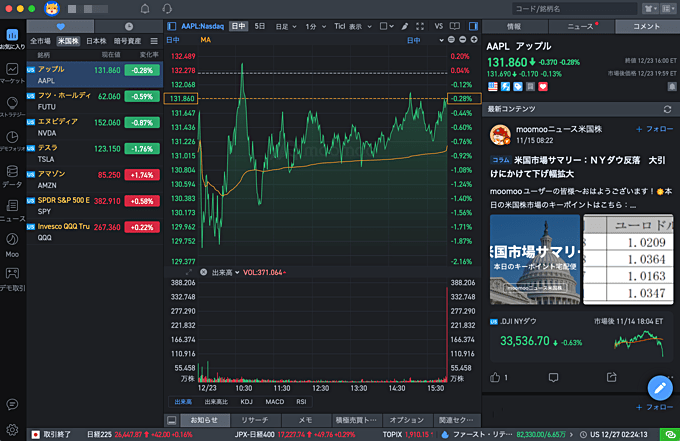Image resolution: width=680 pixels, height=441 pixels.
Task: Close the 出来高 volume indicator
Action: click(203, 272)
